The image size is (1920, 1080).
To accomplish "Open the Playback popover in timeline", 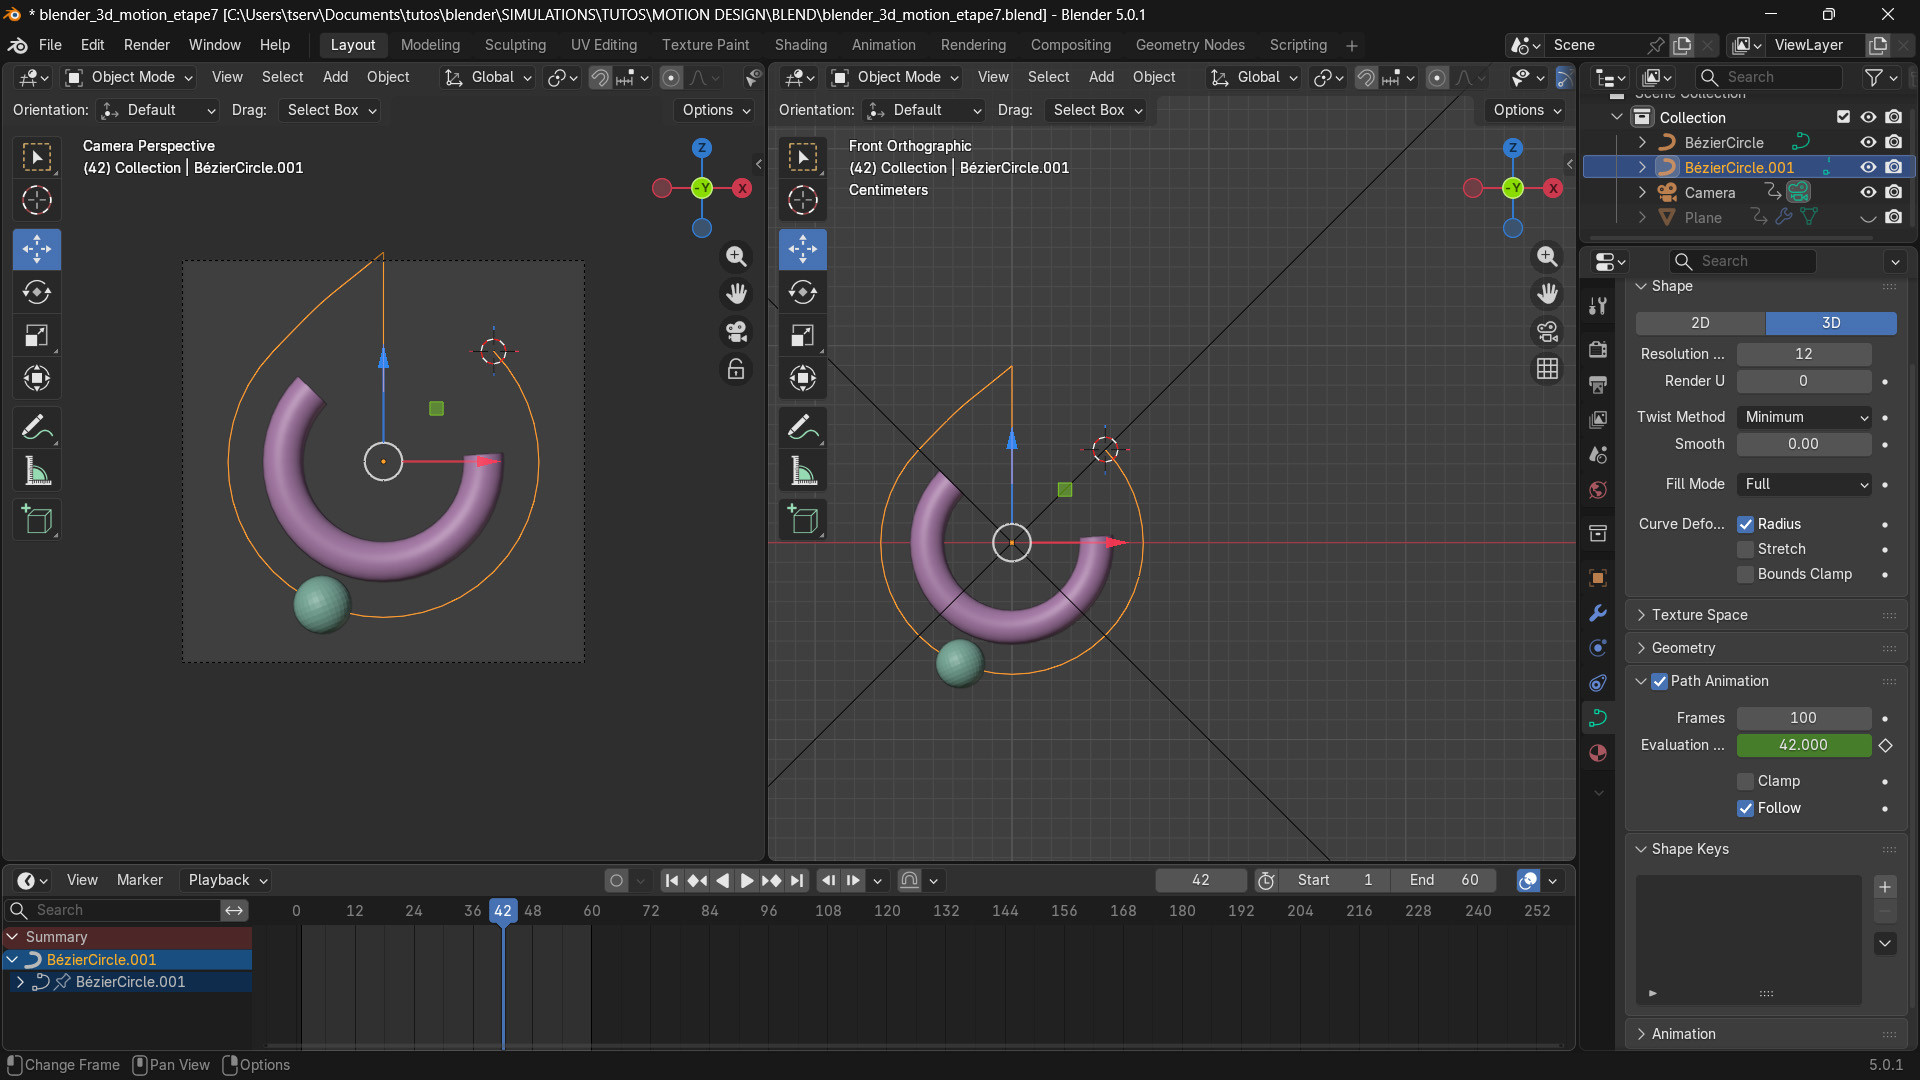I will (227, 880).
